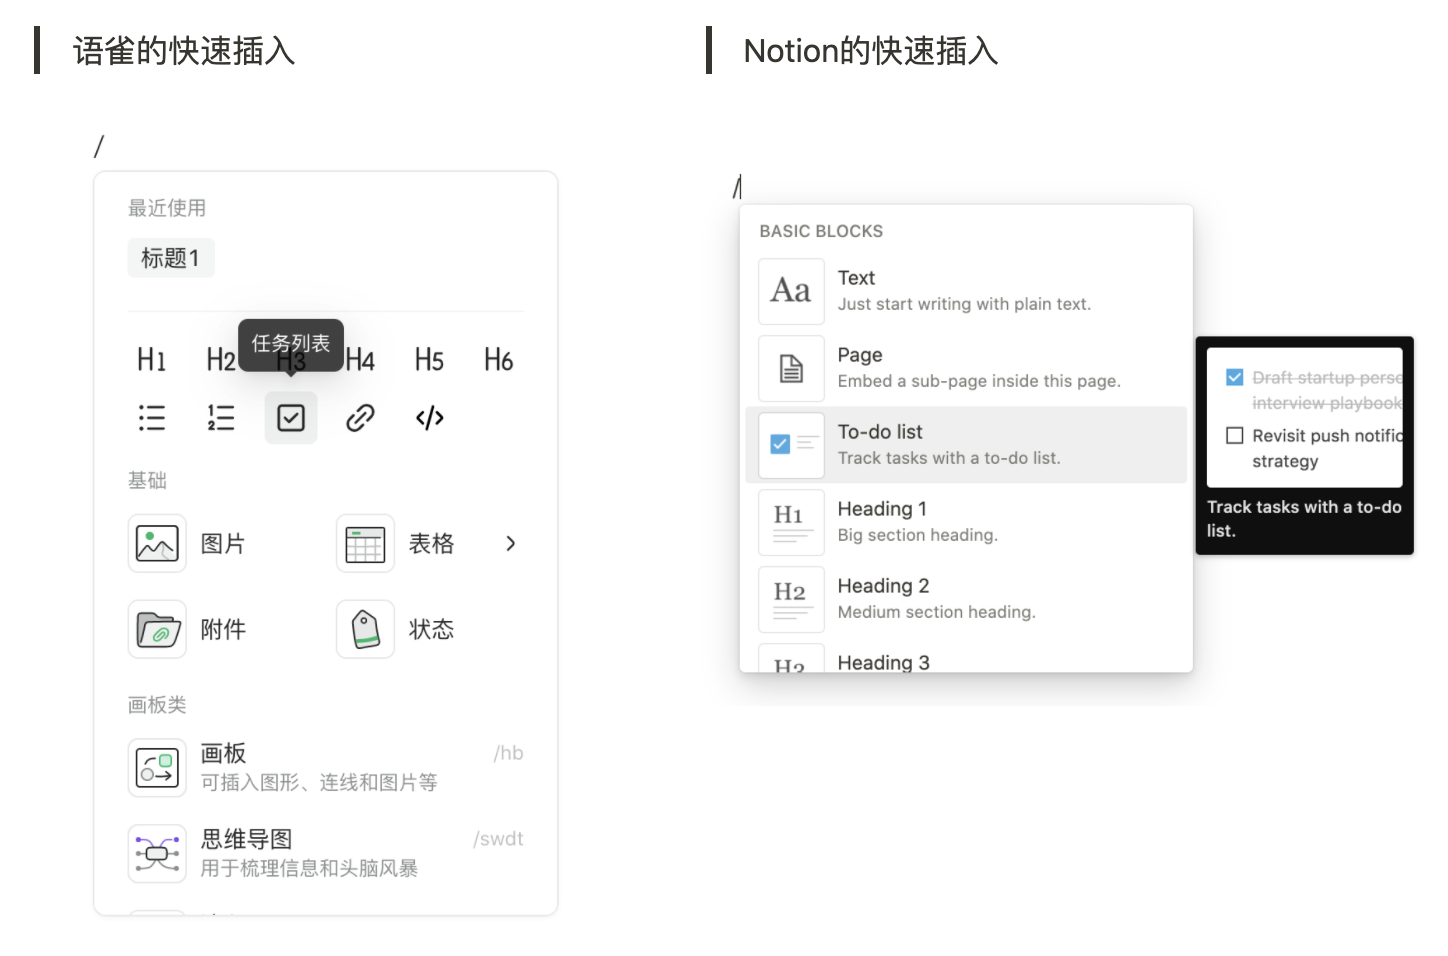Click 'Big section heading.' description
Image resolution: width=1448 pixels, height=956 pixels.
(x=917, y=535)
